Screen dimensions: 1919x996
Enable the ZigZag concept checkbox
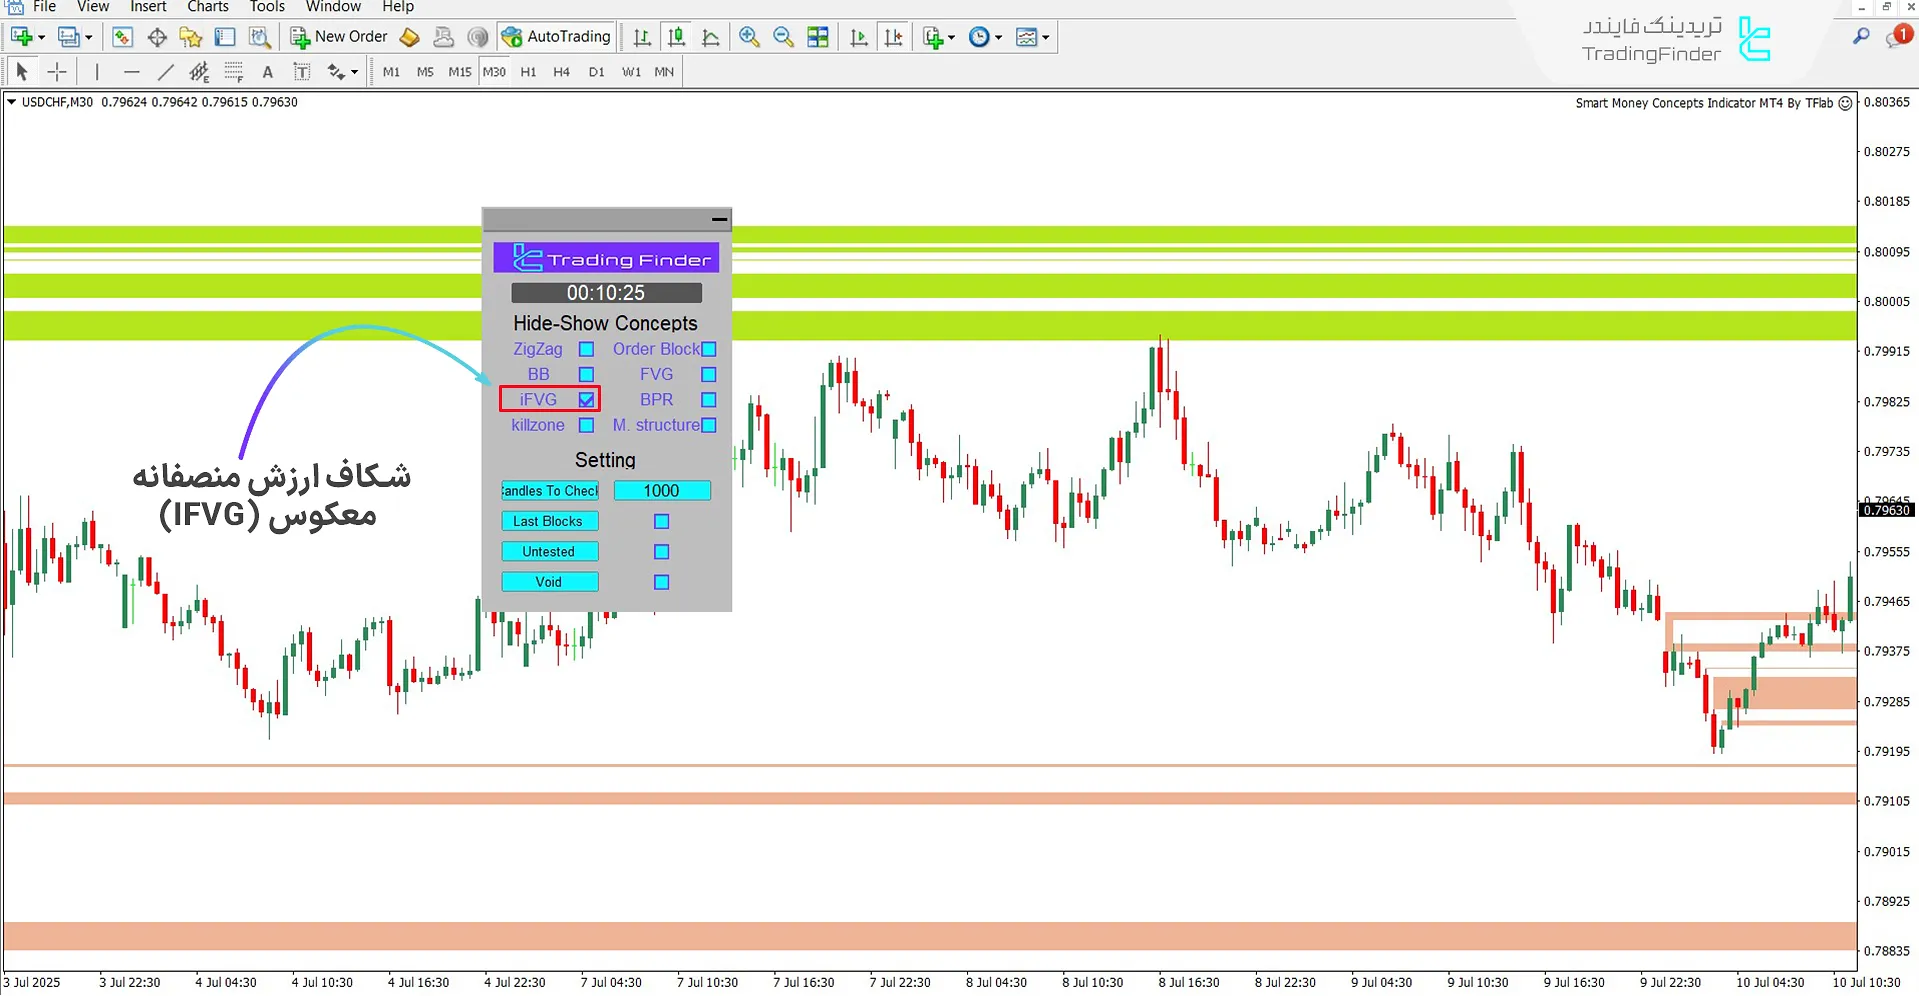point(587,349)
